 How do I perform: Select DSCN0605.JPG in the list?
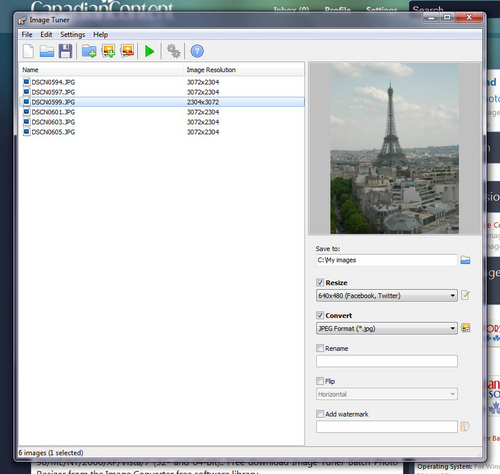[162, 132]
